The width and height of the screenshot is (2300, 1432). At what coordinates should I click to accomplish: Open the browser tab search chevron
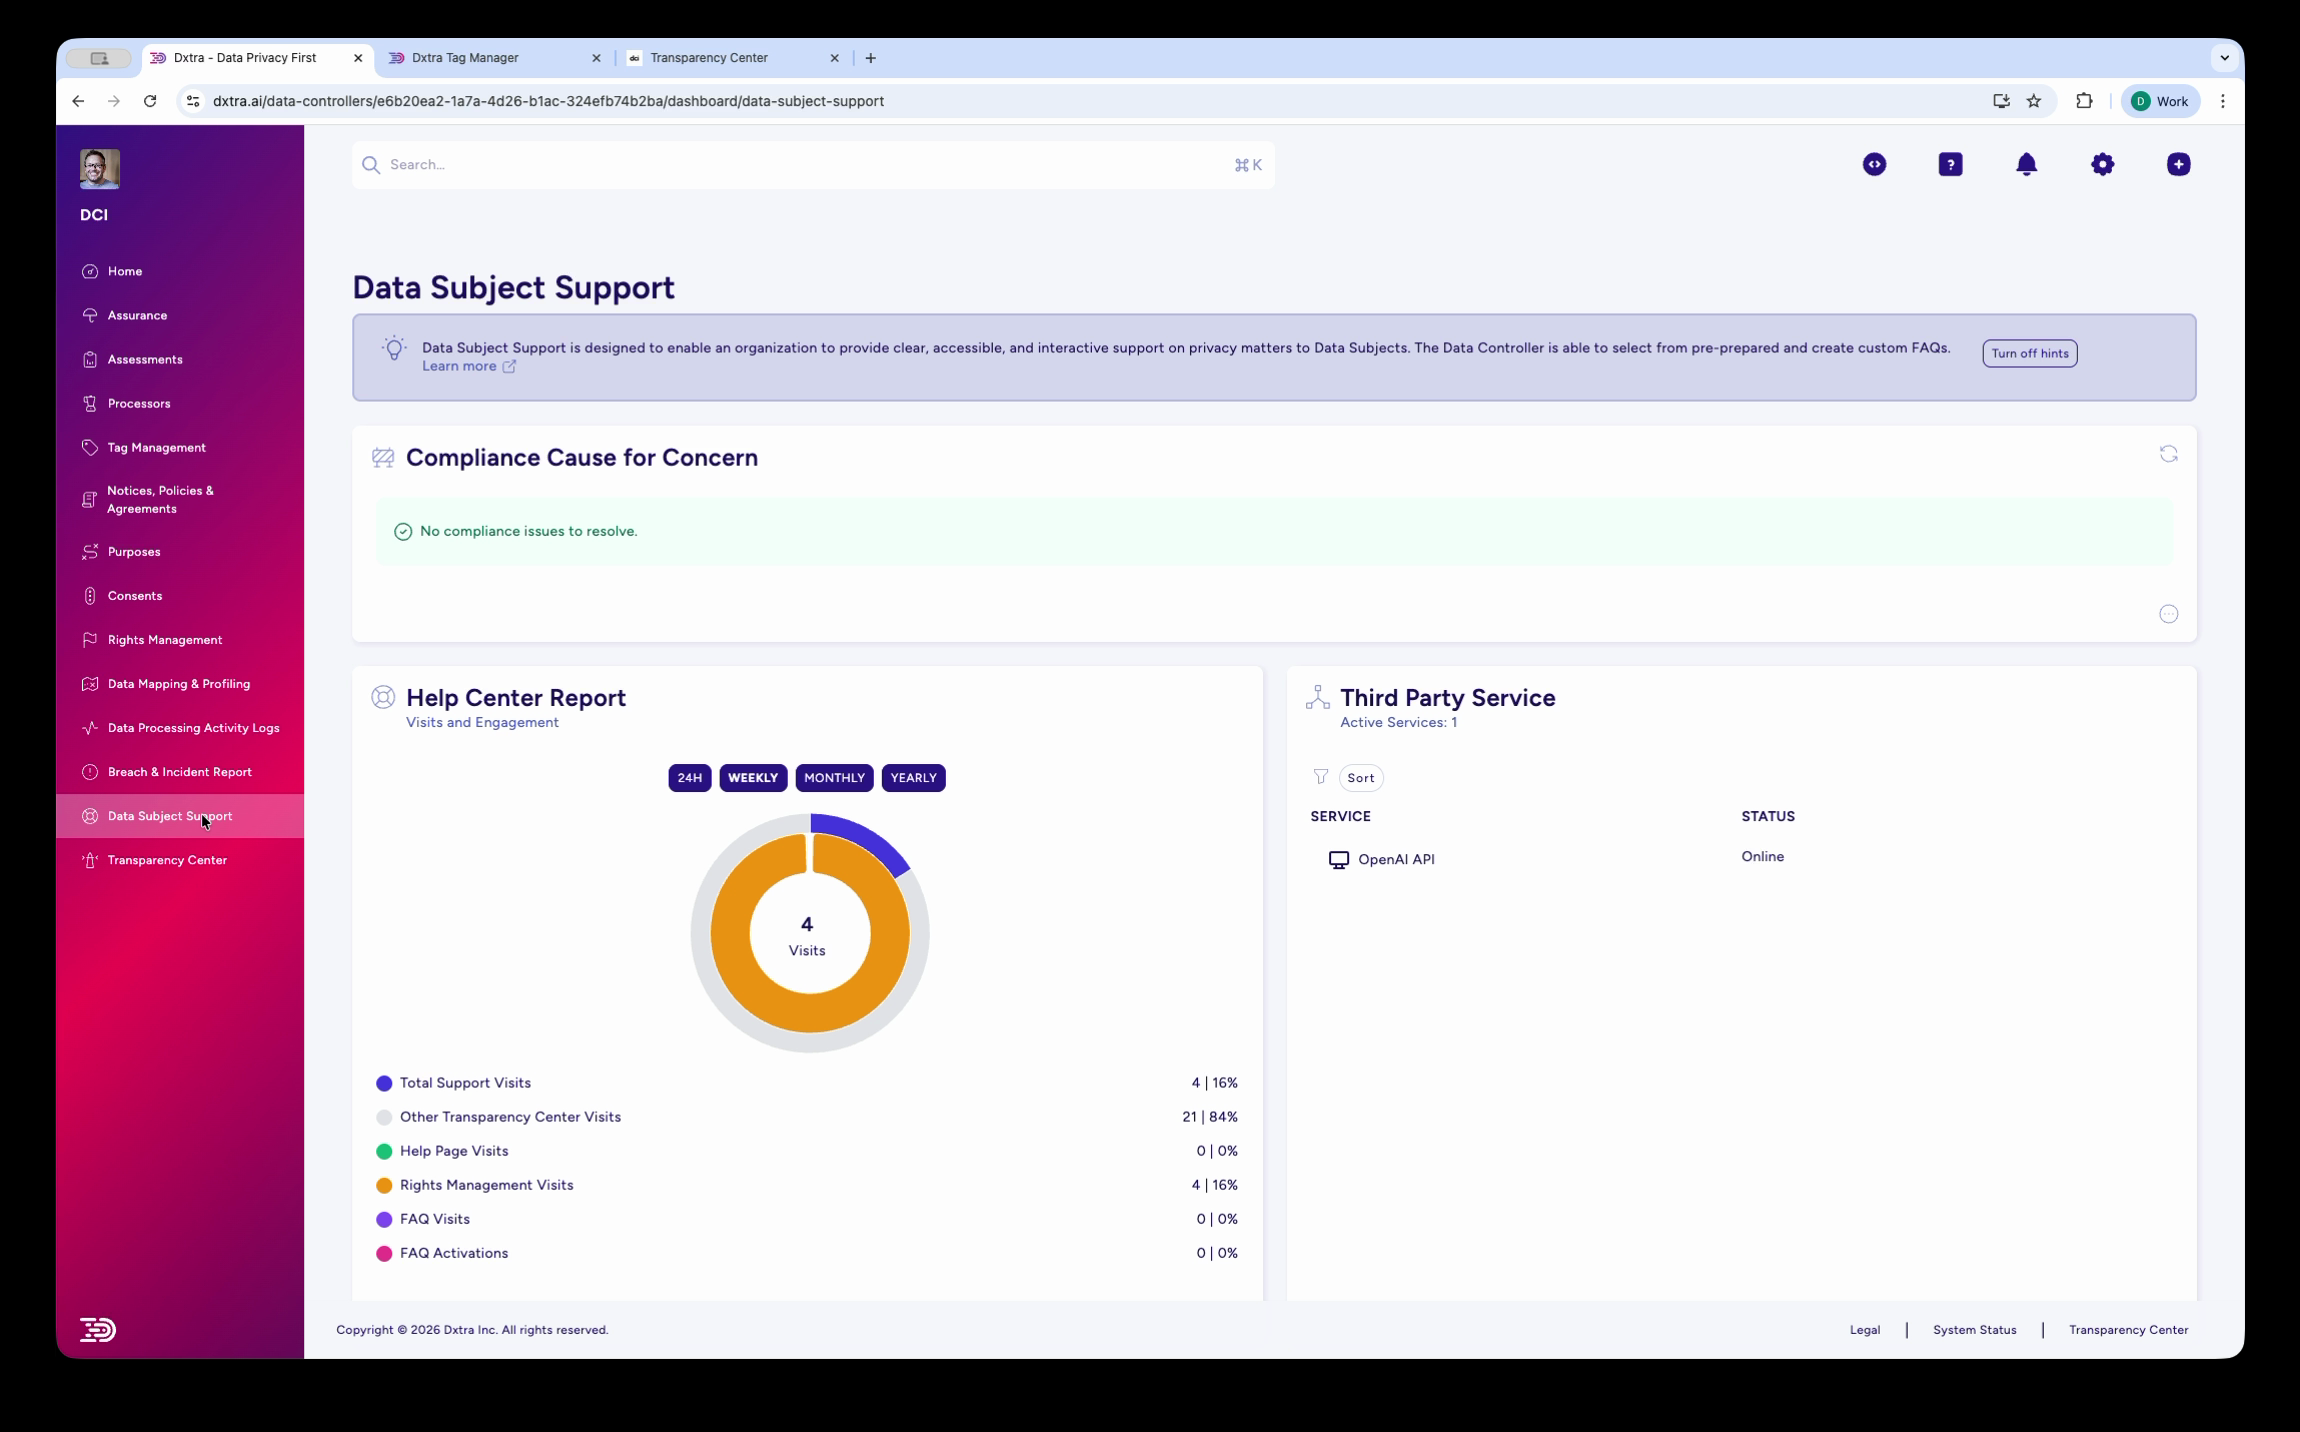coord(2225,58)
